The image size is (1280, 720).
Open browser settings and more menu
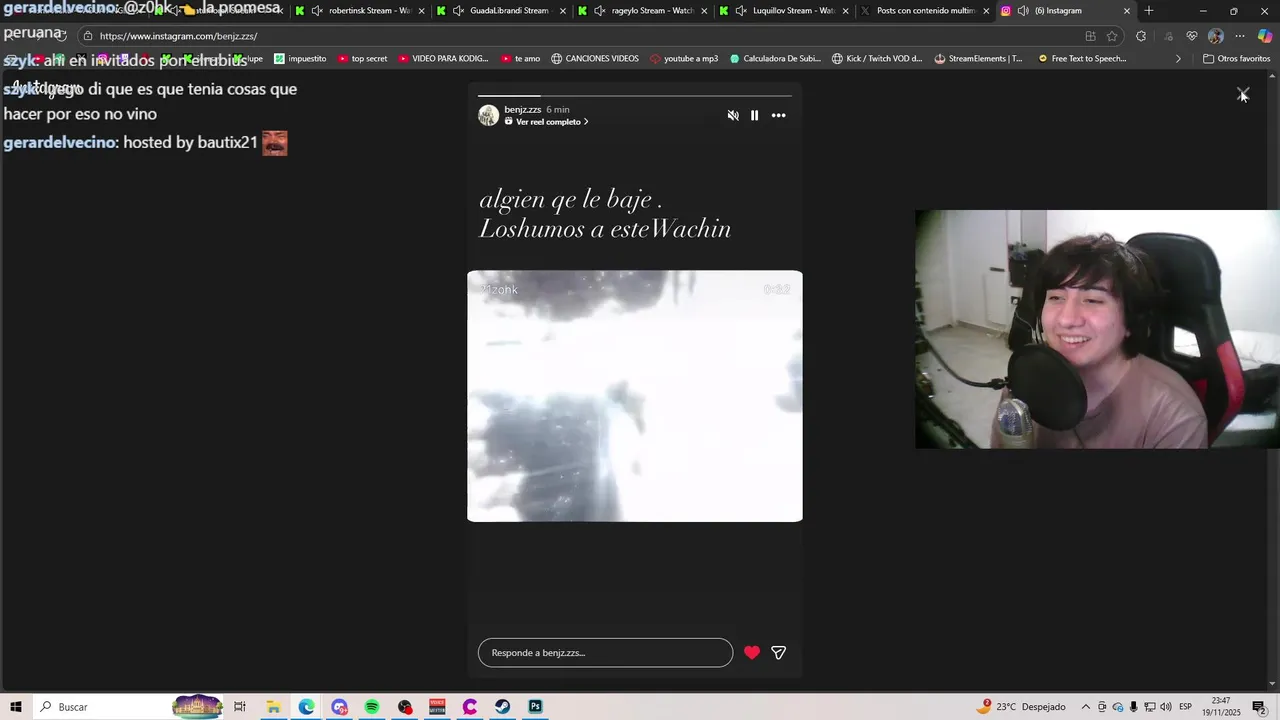tap(1240, 36)
